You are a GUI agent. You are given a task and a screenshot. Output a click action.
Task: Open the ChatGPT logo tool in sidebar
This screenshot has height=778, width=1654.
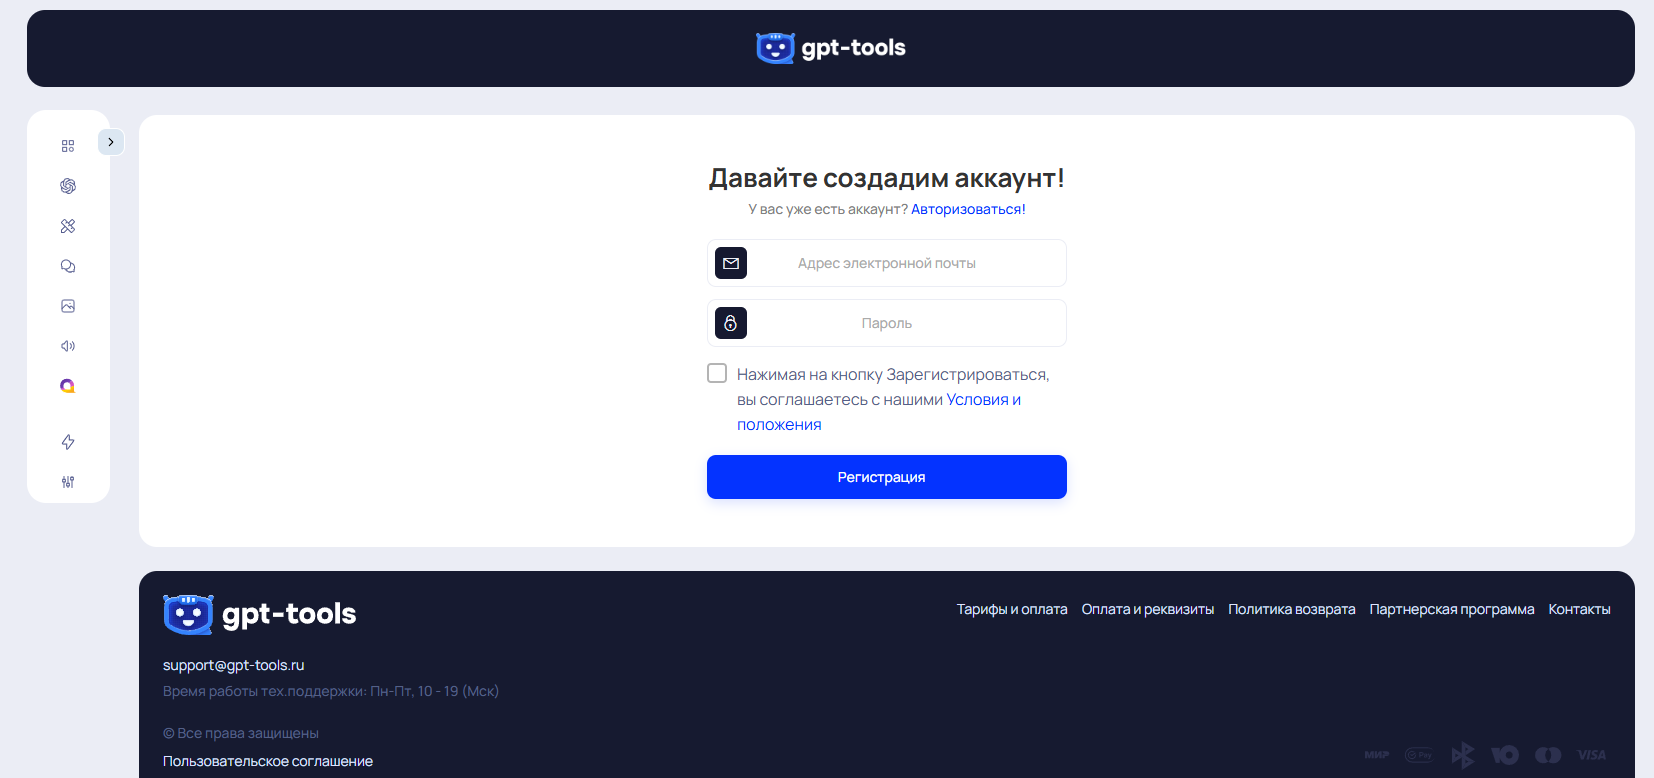point(68,186)
